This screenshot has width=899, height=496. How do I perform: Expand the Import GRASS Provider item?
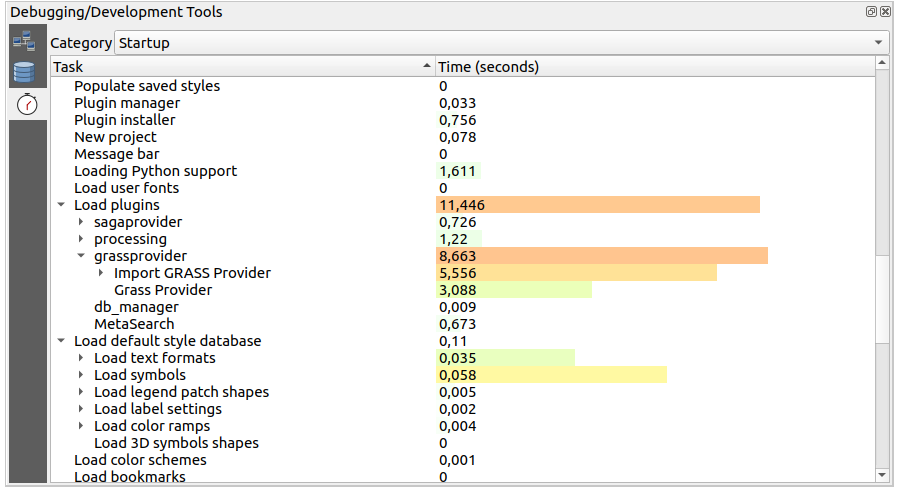[x=102, y=273]
